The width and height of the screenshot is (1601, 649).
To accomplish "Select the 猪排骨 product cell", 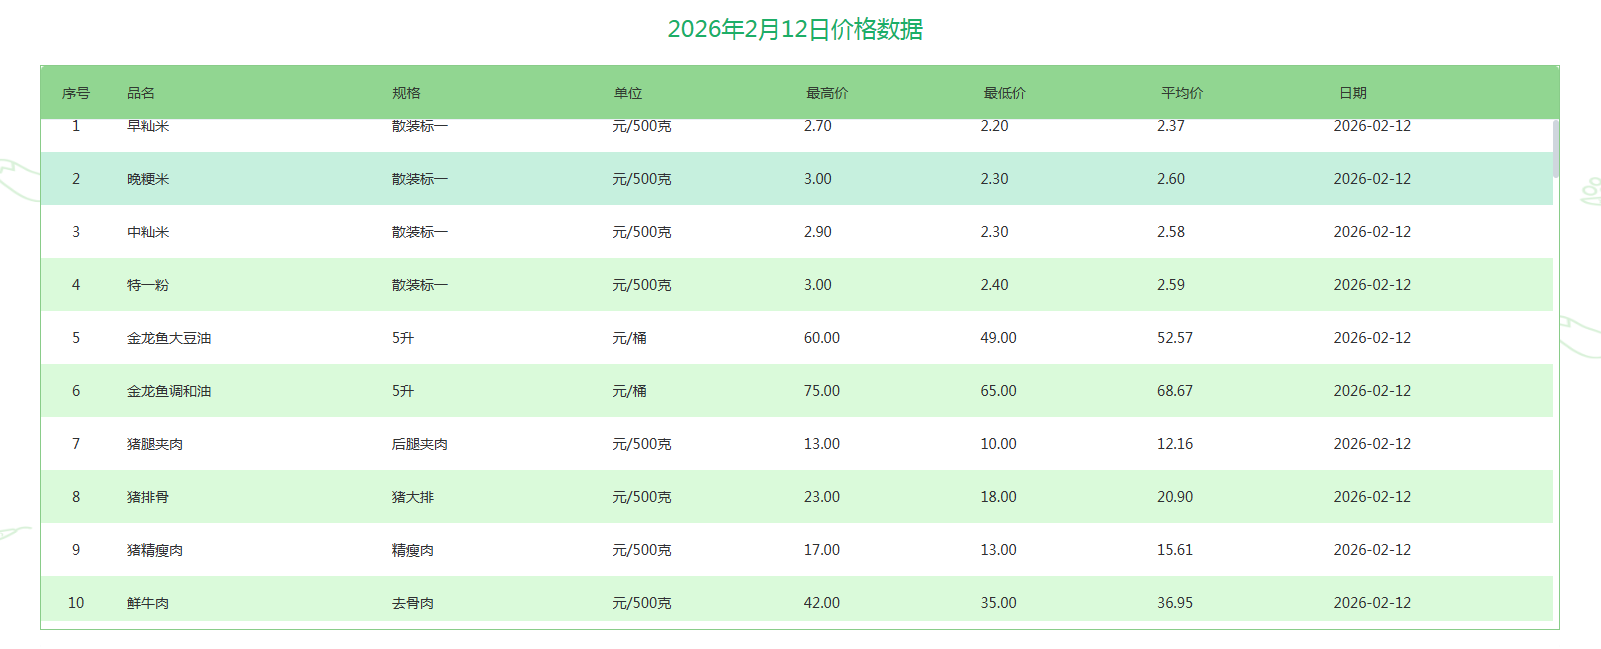I will coord(148,497).
